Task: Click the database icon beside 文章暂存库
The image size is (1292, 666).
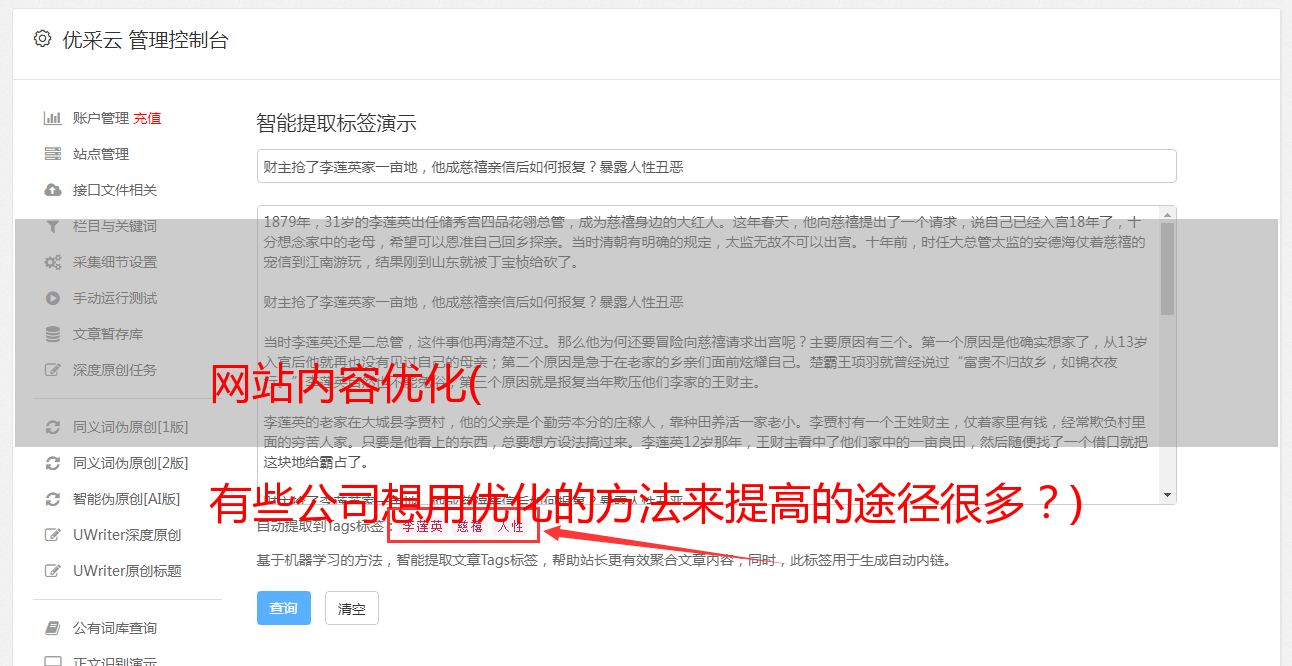Action: tap(52, 334)
